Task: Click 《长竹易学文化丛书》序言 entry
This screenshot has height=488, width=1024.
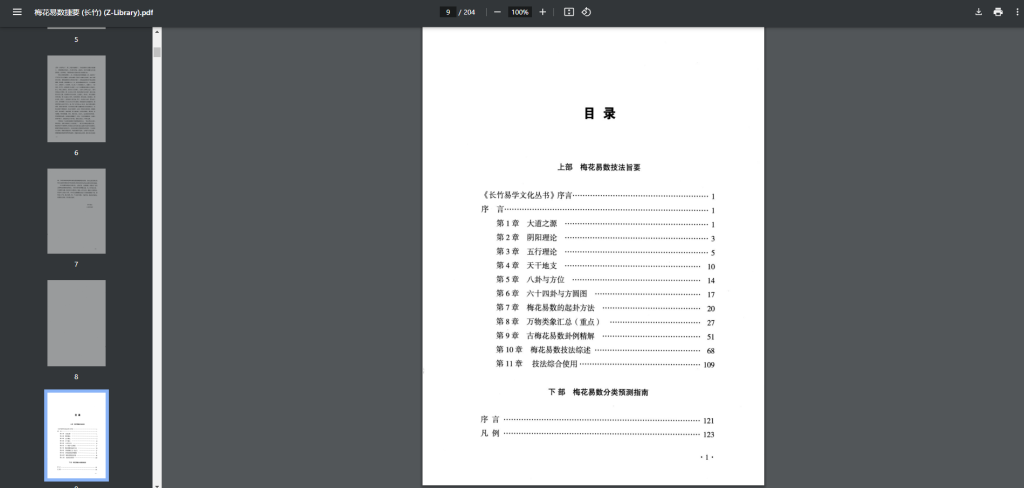Action: 598,195
